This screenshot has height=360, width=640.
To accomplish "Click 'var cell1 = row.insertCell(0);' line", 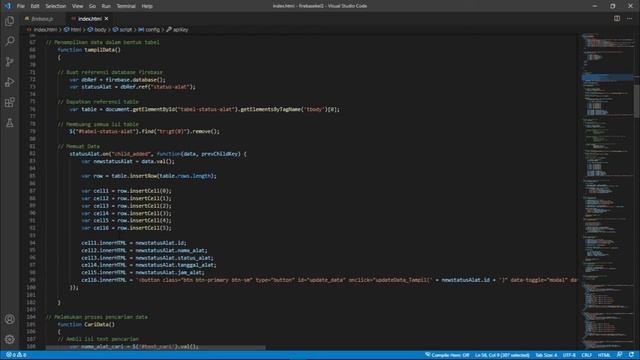I will [126, 191].
